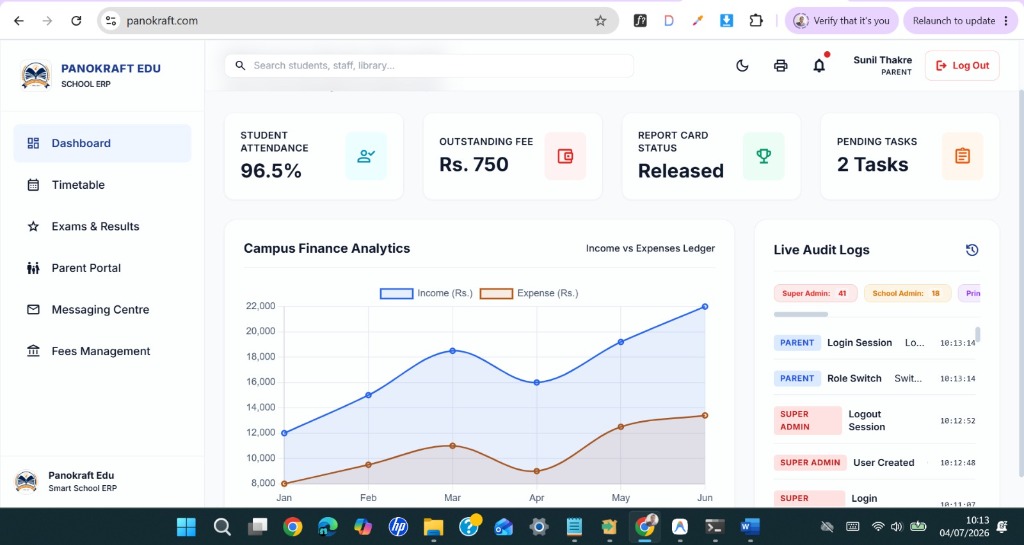Open File Explorer from taskbar
The image size is (1024, 545).
433,527
